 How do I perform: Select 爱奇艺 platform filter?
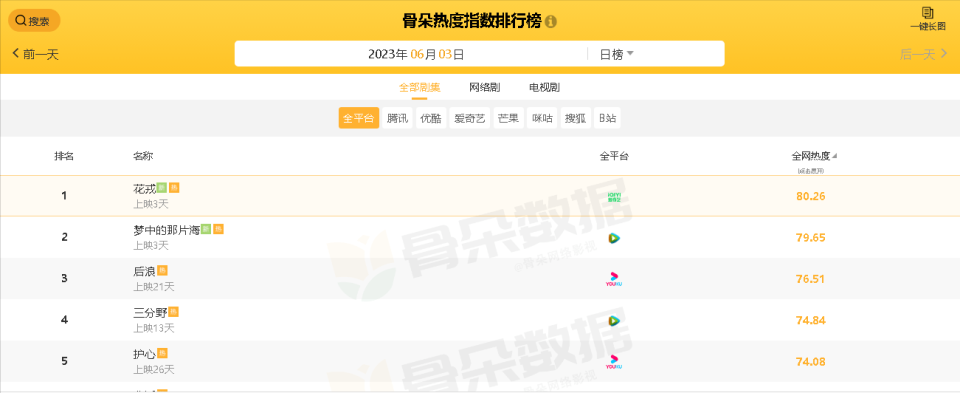pyautogui.click(x=470, y=118)
